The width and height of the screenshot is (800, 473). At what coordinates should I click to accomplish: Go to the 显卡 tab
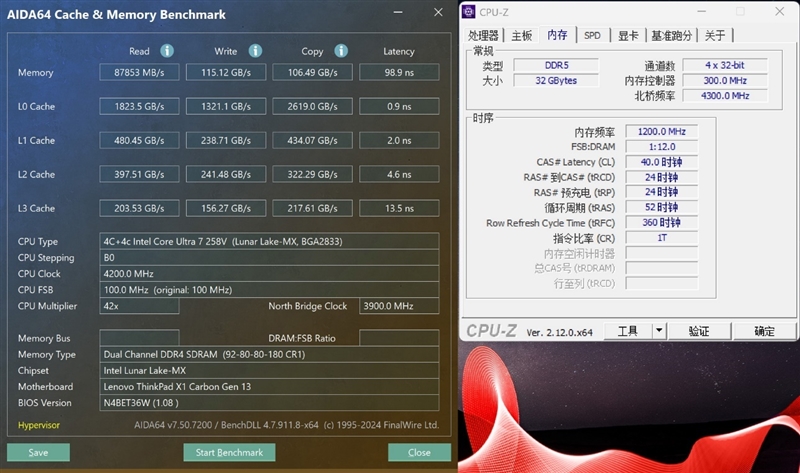click(627, 35)
